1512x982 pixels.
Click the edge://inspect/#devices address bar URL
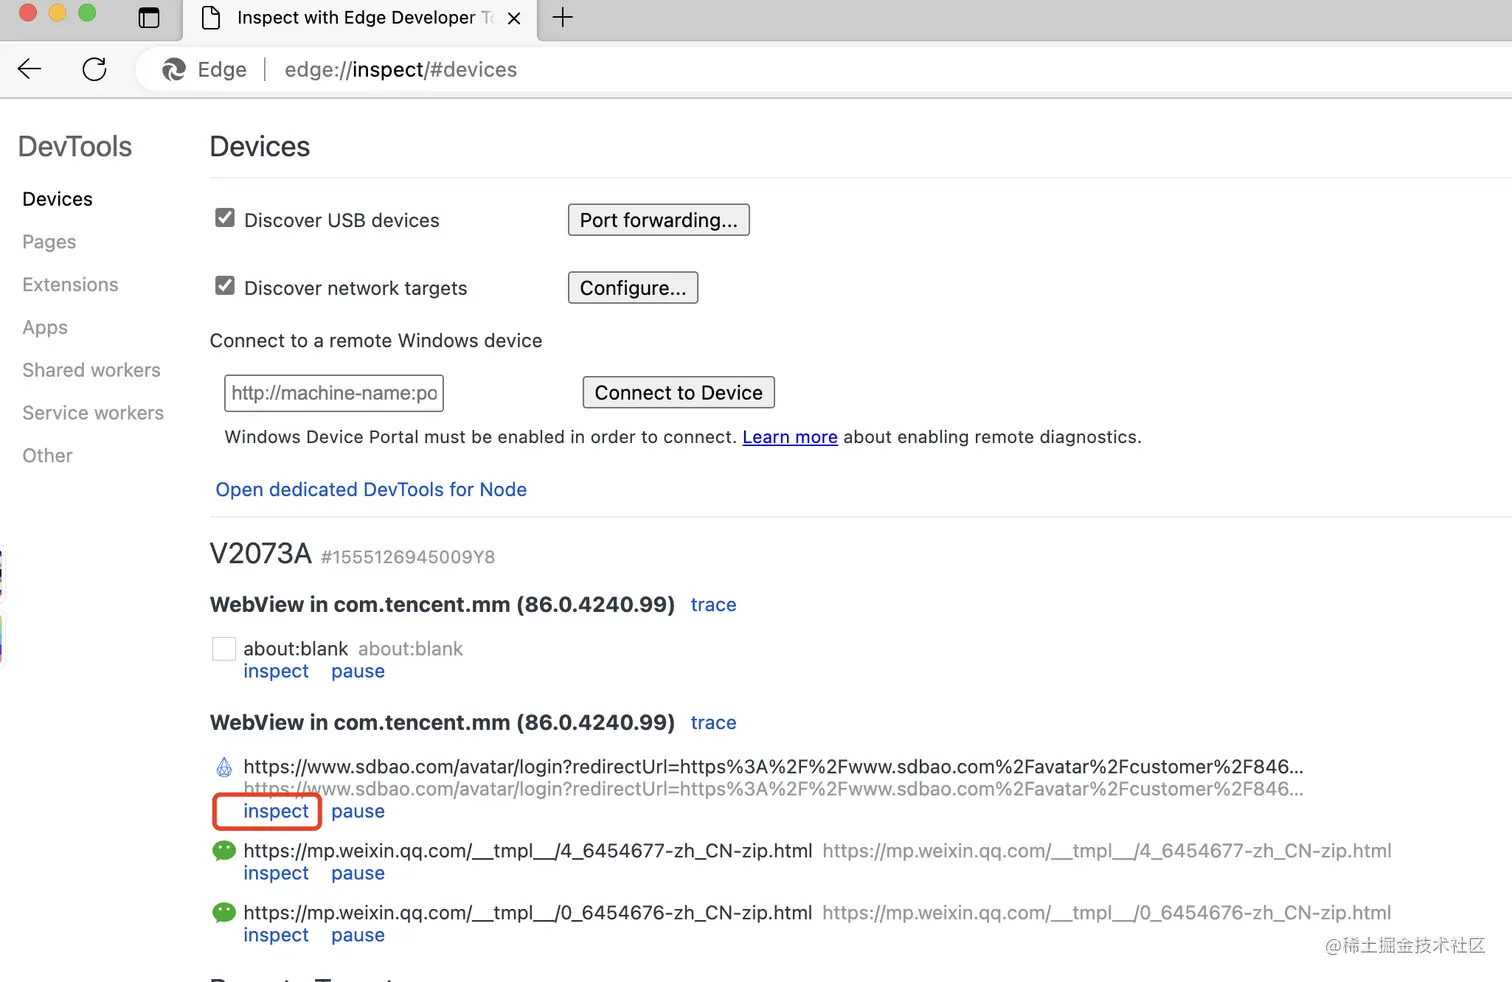(401, 70)
